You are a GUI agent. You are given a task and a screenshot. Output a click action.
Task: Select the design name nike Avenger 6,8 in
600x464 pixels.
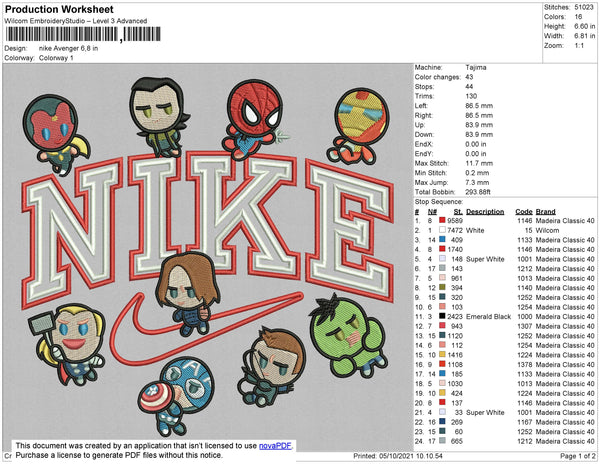pyautogui.click(x=68, y=48)
